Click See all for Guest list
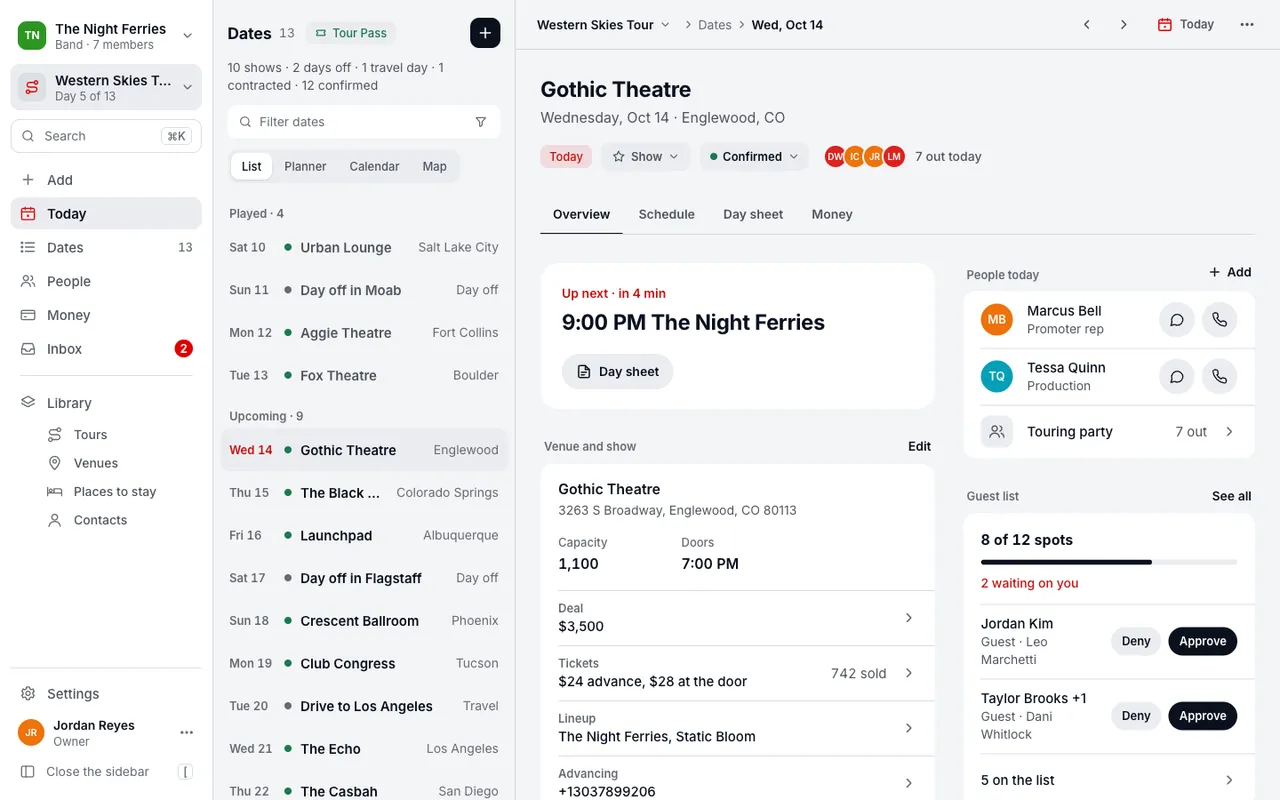The height and width of the screenshot is (800, 1280). pyautogui.click(x=1231, y=496)
